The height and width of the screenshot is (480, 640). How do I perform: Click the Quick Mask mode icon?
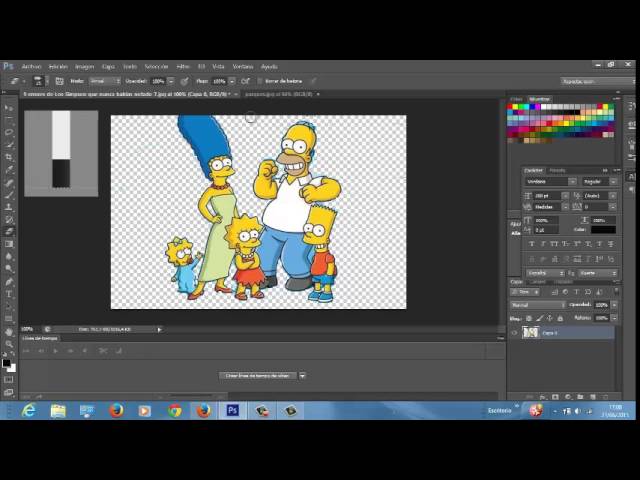[9, 380]
